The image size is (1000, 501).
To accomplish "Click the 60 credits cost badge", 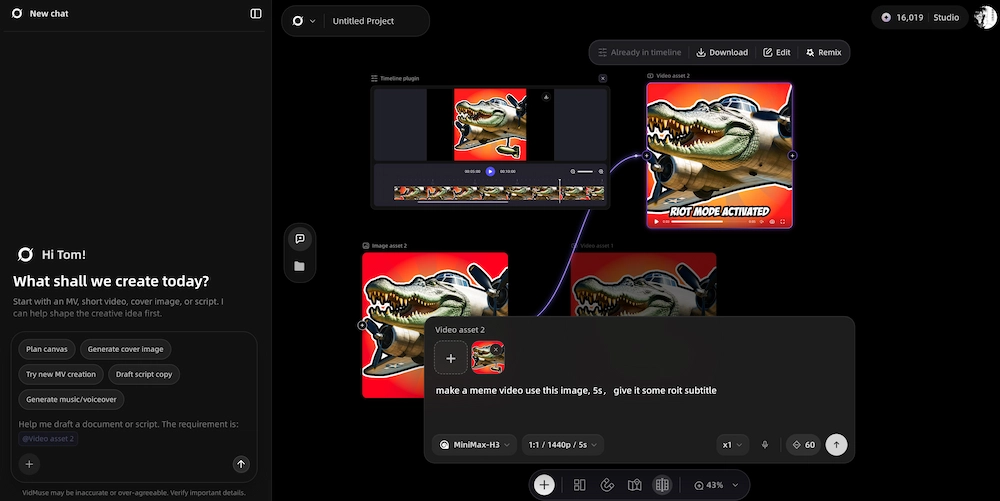I will [803, 445].
